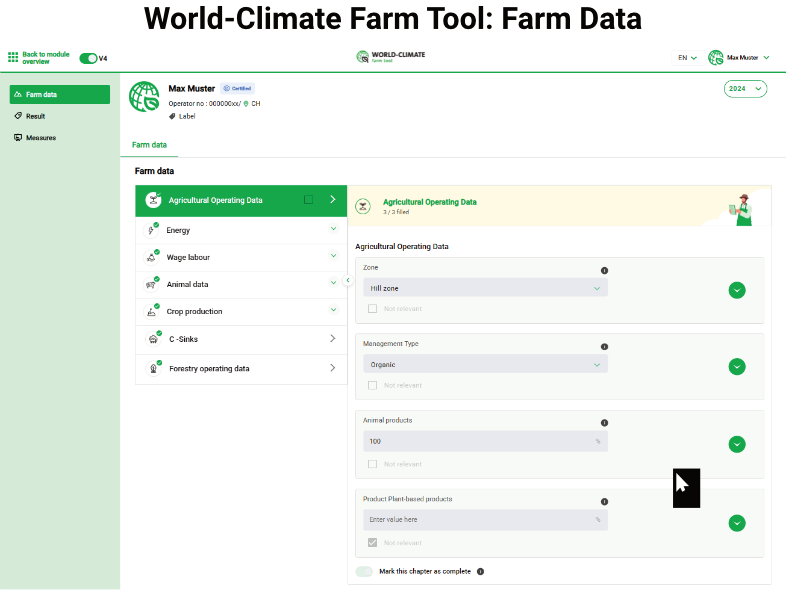This screenshot has width=787, height=590.
Task: Open the Zone Hill zone dropdown
Action: (485, 288)
